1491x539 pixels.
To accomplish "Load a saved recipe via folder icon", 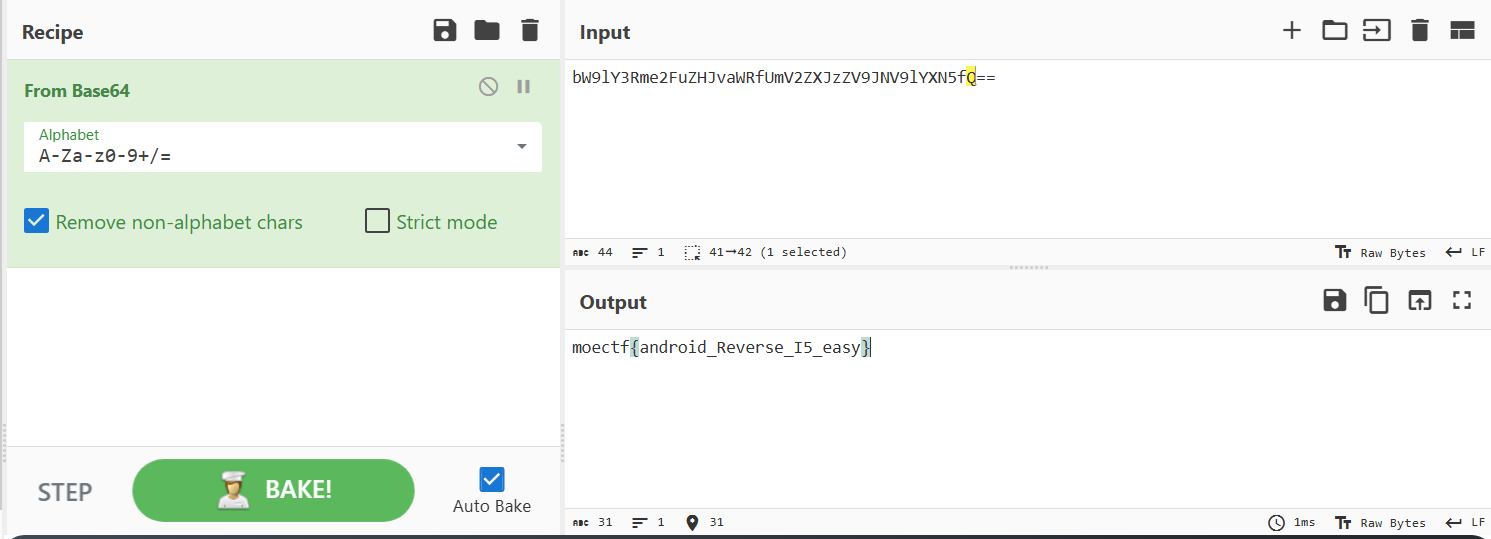I will click(x=487, y=31).
